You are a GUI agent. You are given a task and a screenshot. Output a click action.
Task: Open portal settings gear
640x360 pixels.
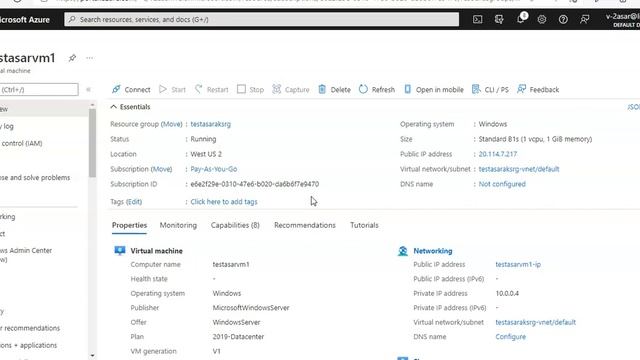tap(542, 19)
